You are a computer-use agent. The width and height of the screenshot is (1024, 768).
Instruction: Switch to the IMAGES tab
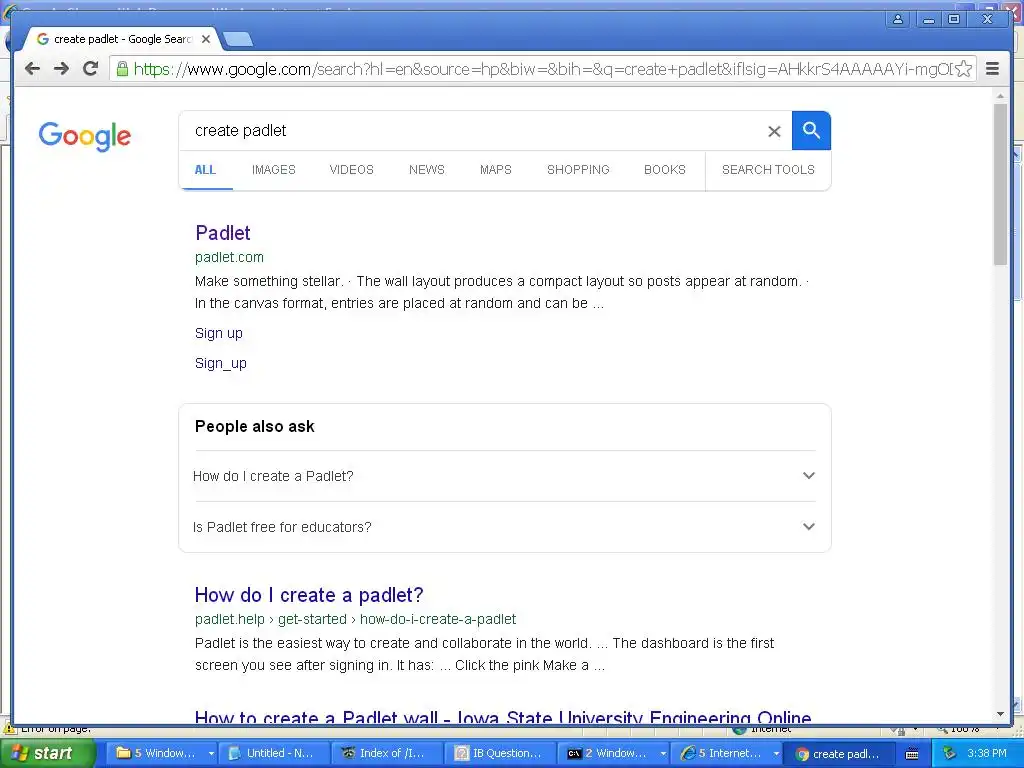[274, 170]
